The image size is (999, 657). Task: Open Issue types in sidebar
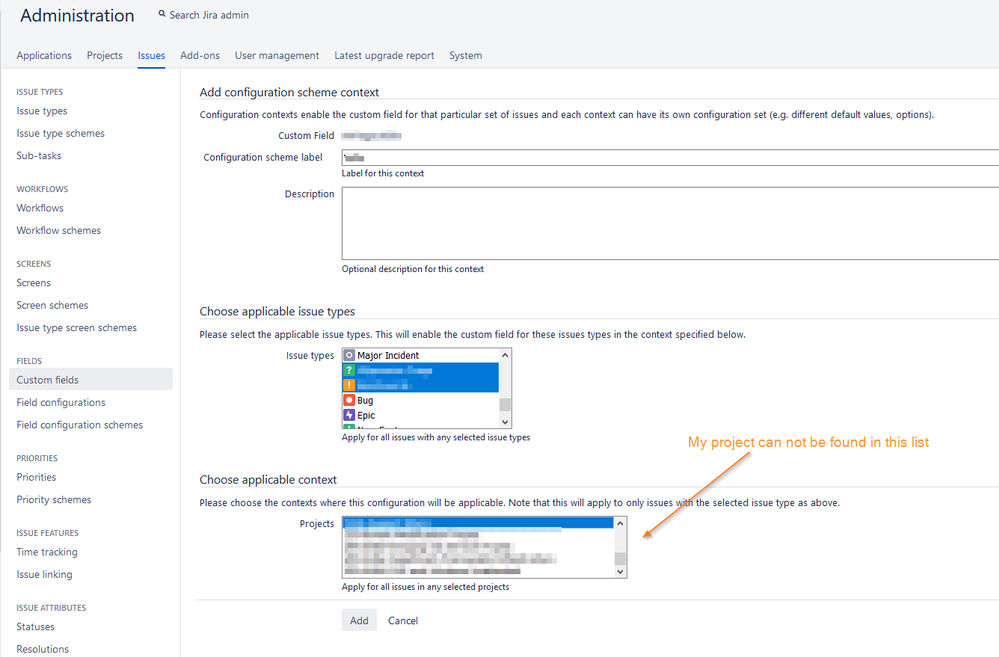coord(42,111)
